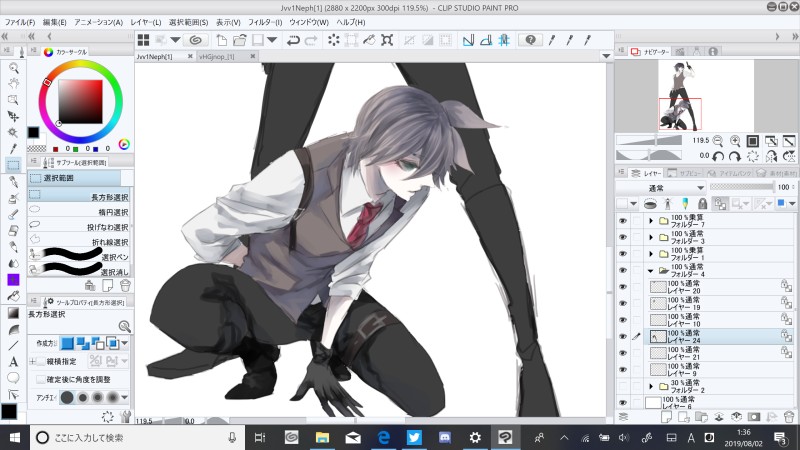The height and width of the screenshot is (450, 800).
Task: Click the Undo arrow in toolbar
Action: pyautogui.click(x=293, y=40)
